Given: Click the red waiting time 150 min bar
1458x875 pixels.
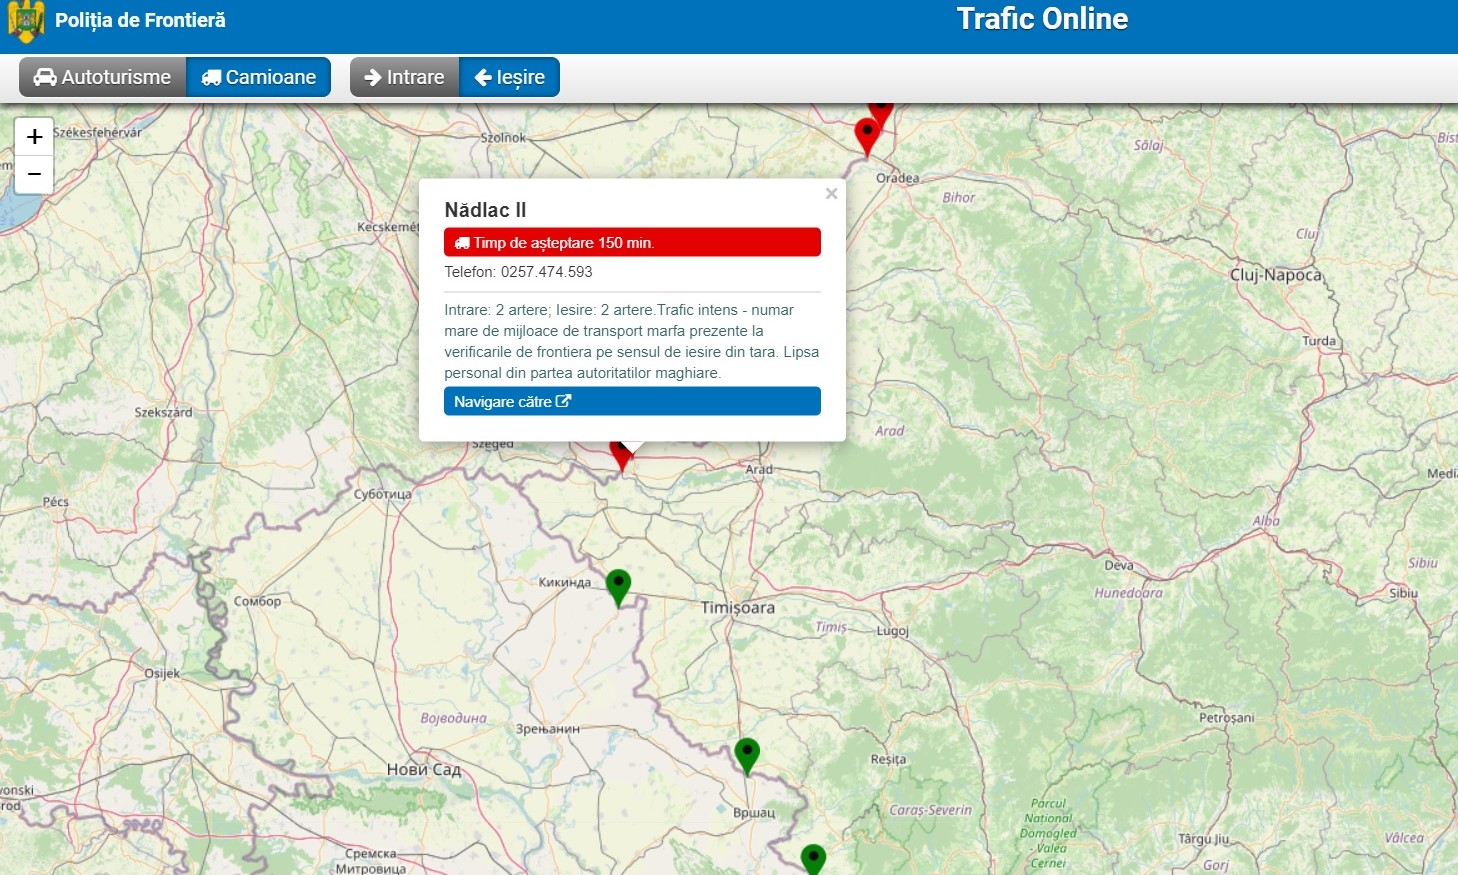Looking at the screenshot, I should click(x=632, y=242).
